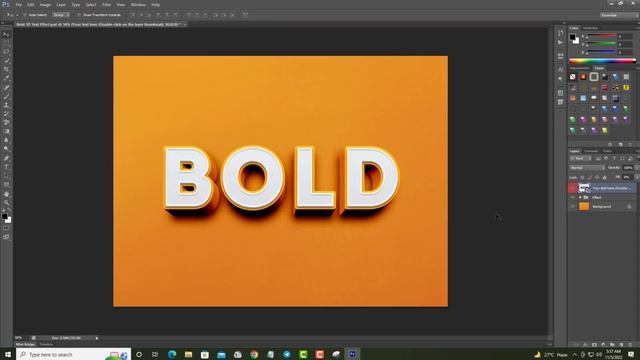Open the Essentials workspace dropdown

[618, 15]
